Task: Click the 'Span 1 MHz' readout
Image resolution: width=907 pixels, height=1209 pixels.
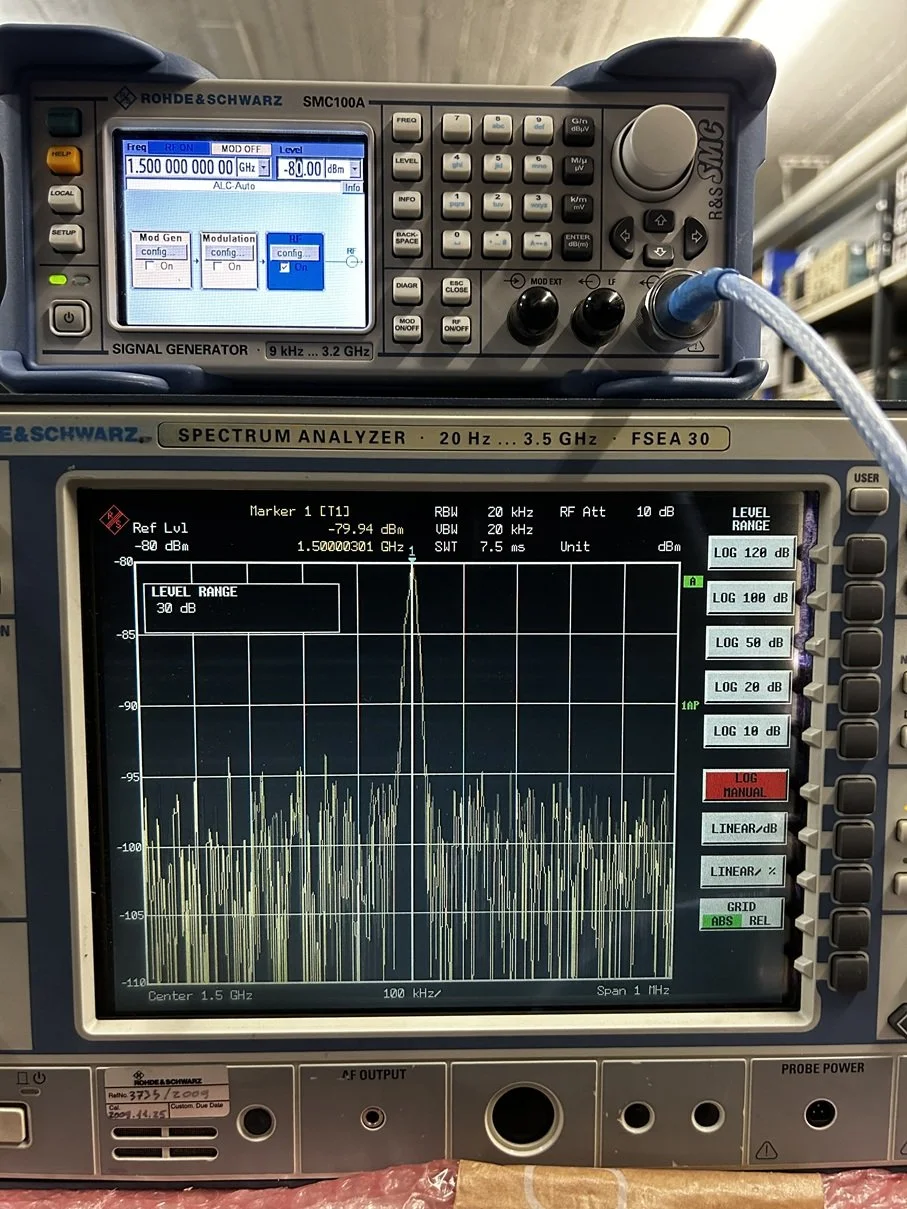Action: pos(633,990)
